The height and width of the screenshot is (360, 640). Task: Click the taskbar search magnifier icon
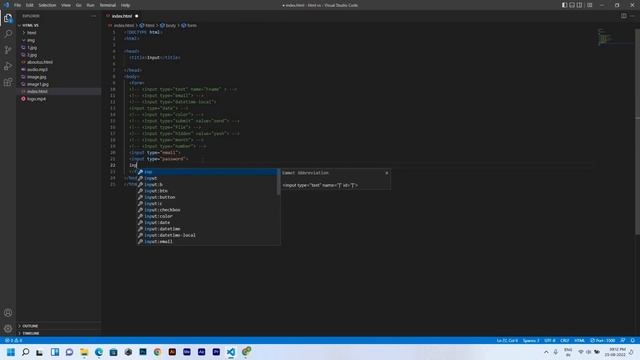25,352
